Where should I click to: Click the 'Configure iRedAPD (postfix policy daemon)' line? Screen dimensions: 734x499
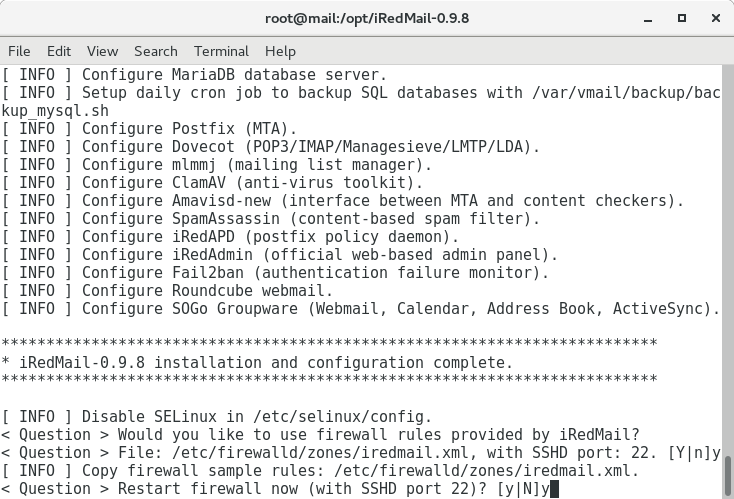[x=230, y=237]
